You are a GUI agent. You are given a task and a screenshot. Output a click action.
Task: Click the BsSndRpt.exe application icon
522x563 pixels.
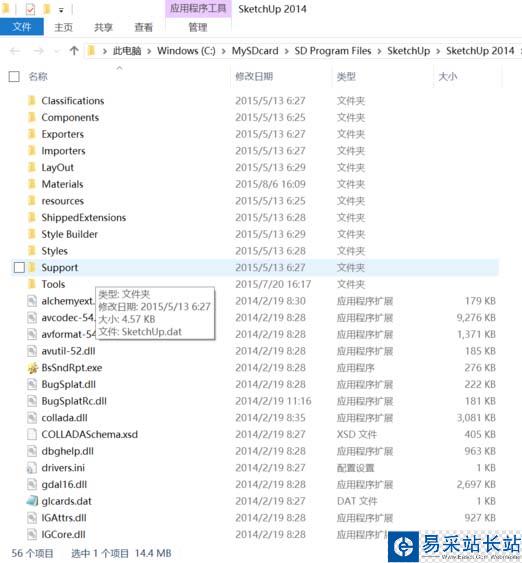click(32, 368)
